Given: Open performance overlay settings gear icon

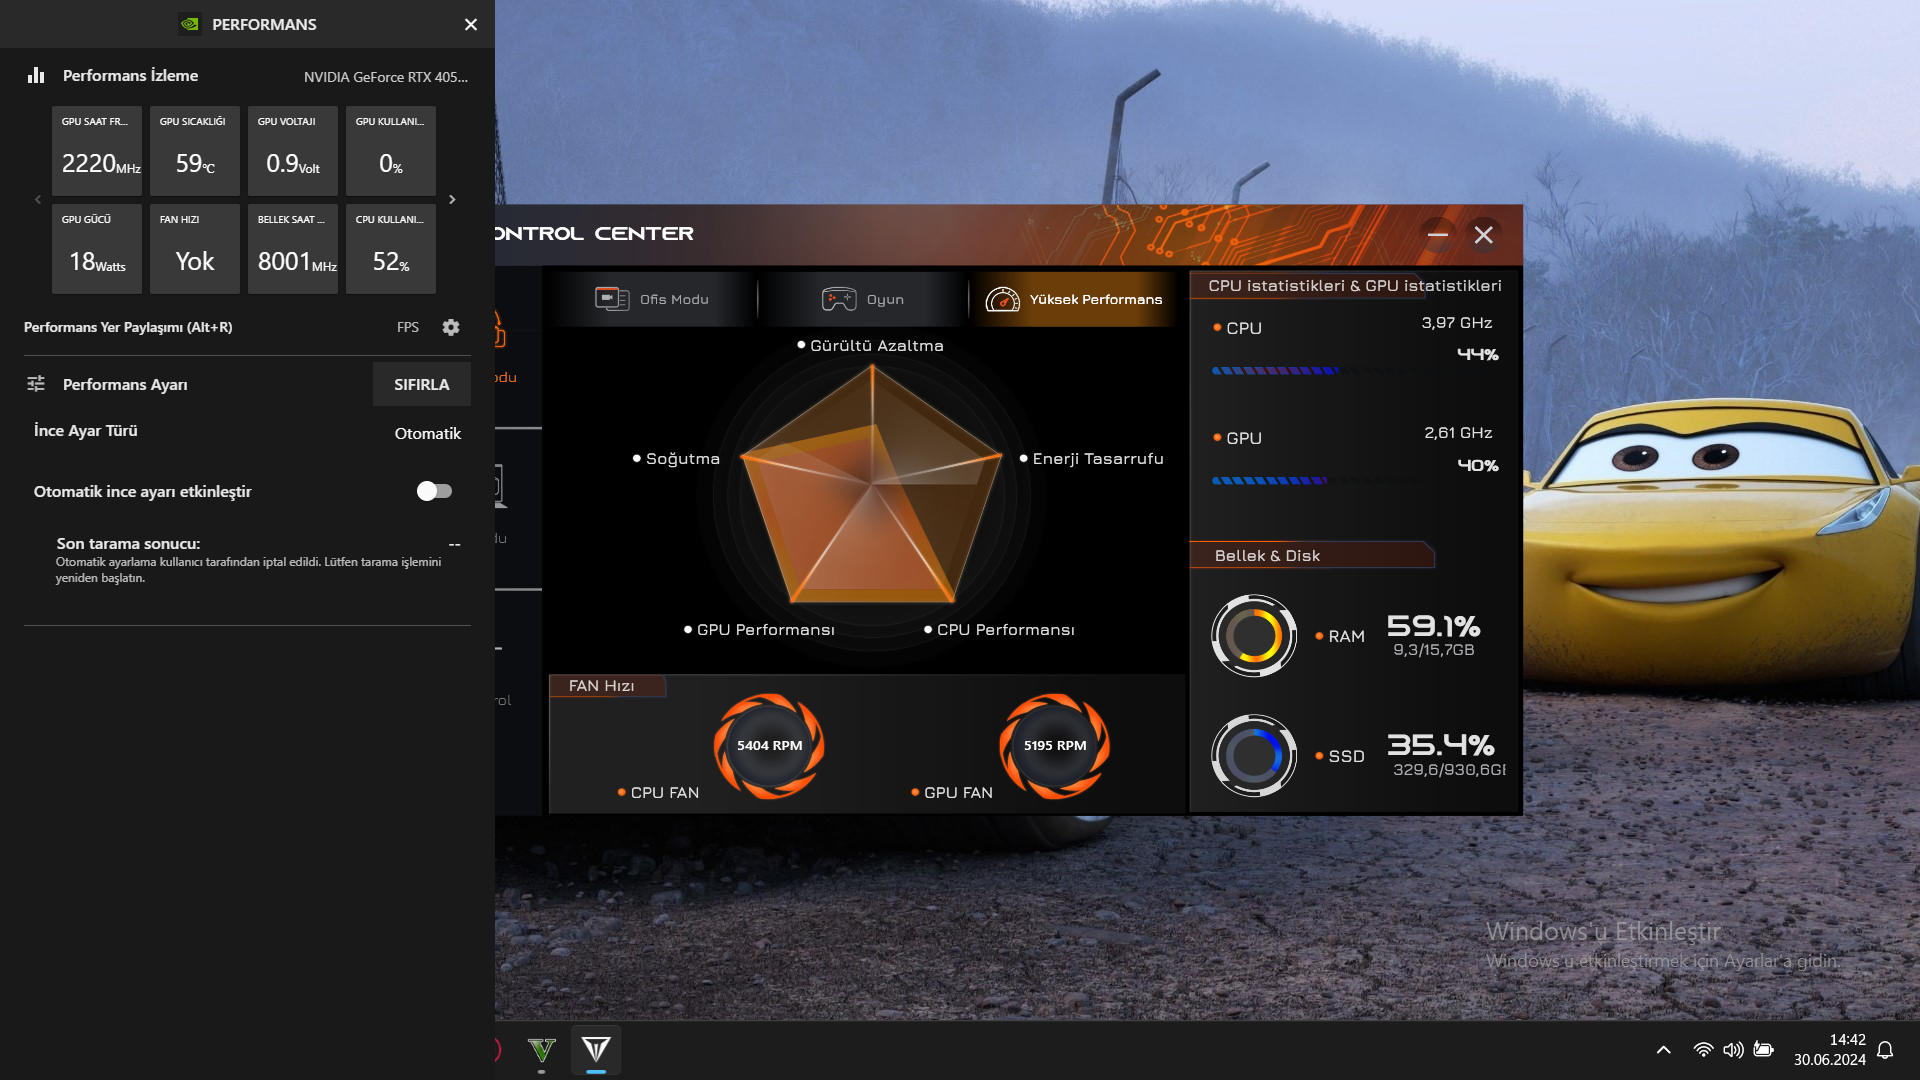Looking at the screenshot, I should click(x=451, y=327).
